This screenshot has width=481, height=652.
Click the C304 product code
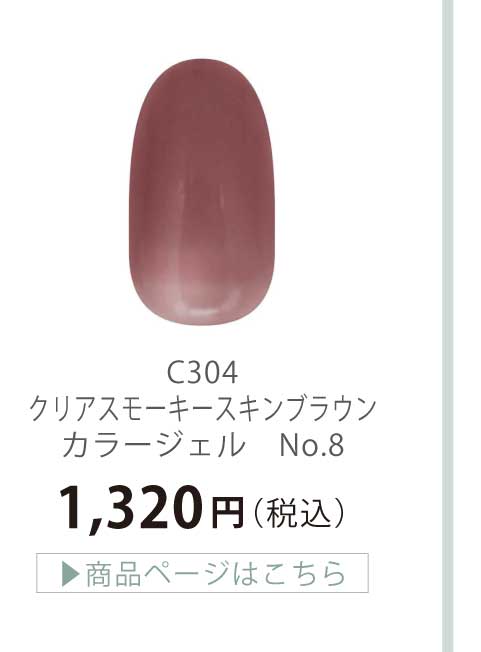click(202, 373)
